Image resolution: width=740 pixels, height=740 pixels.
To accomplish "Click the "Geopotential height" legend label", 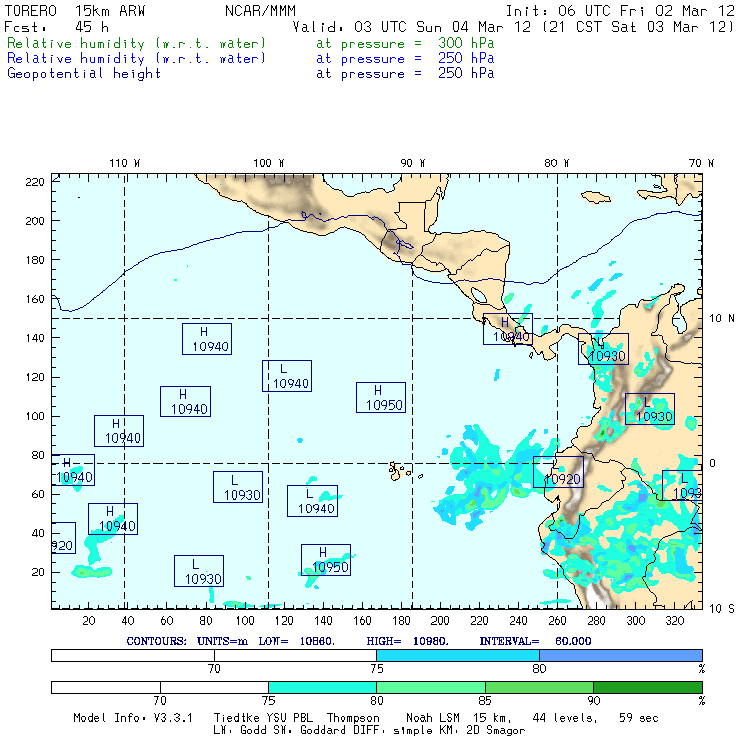I will 84,74.
